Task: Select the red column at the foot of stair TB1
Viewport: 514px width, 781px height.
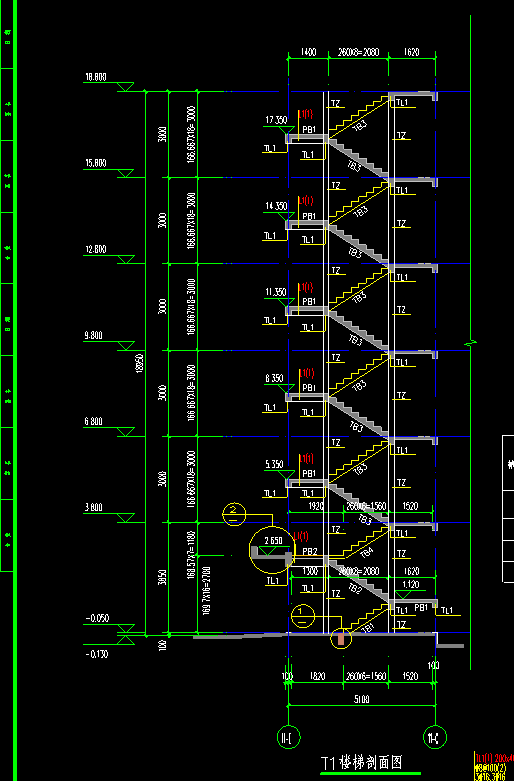Action: pos(341,639)
